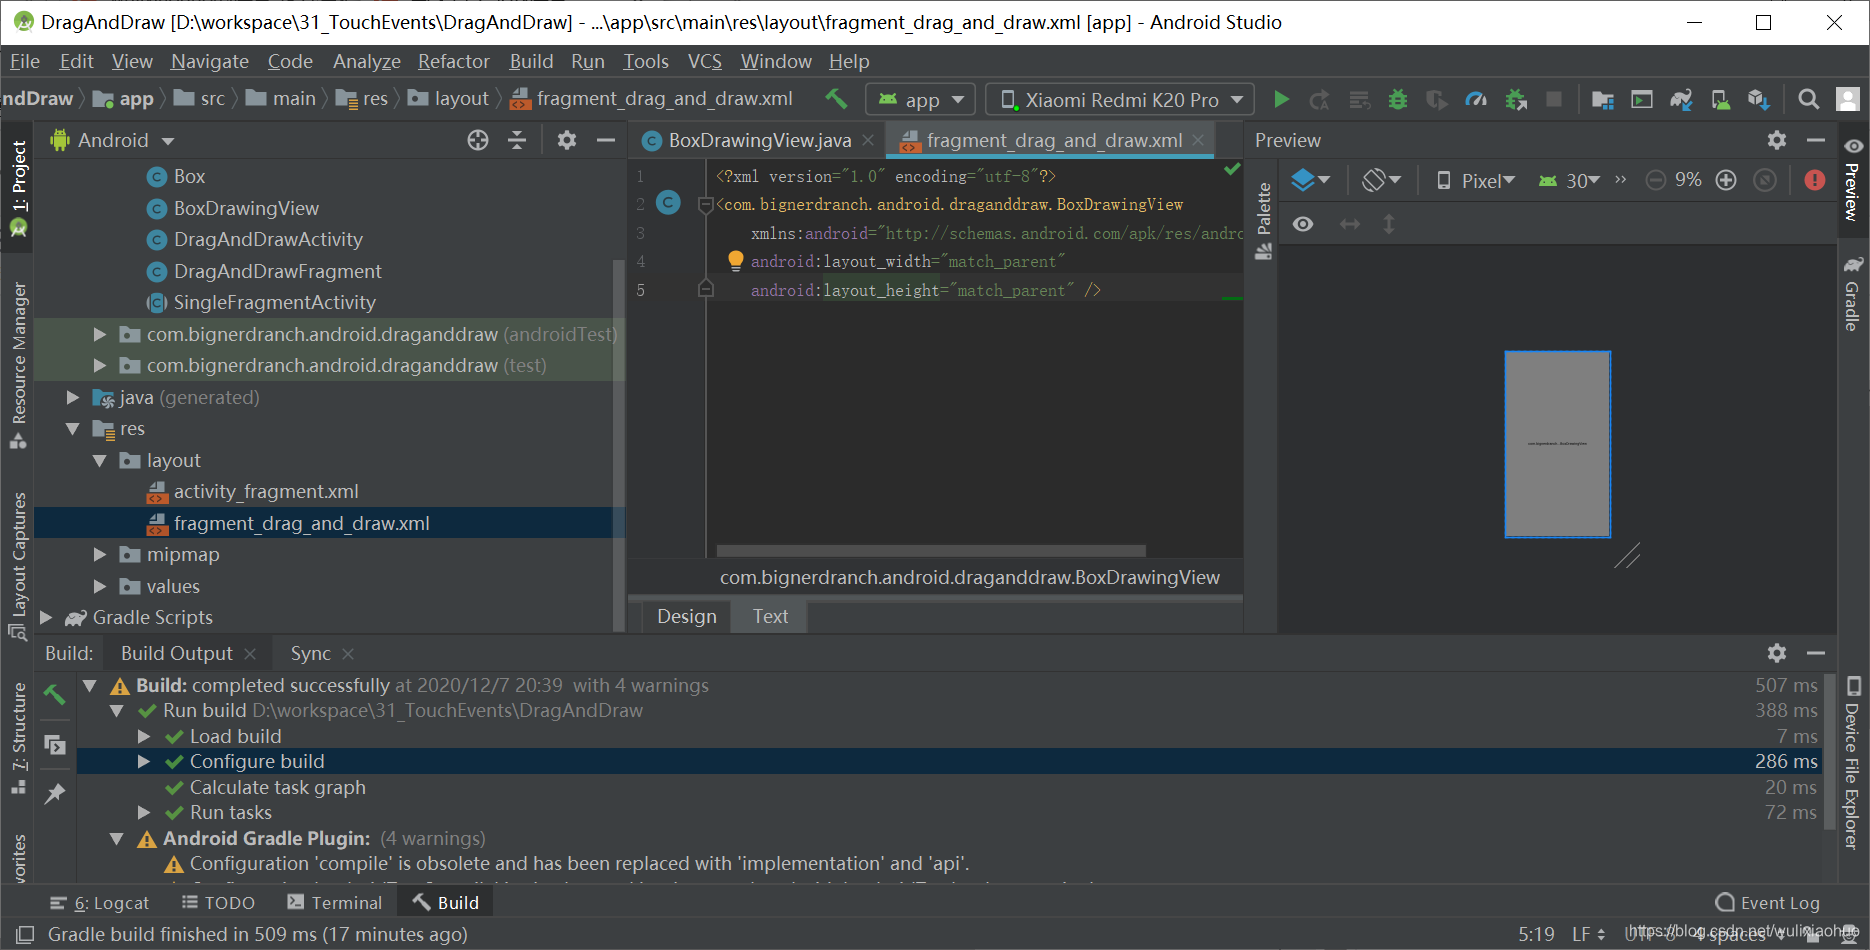Hide the Project panel with the minus icon
Image resolution: width=1870 pixels, height=950 pixels.
tap(606, 140)
